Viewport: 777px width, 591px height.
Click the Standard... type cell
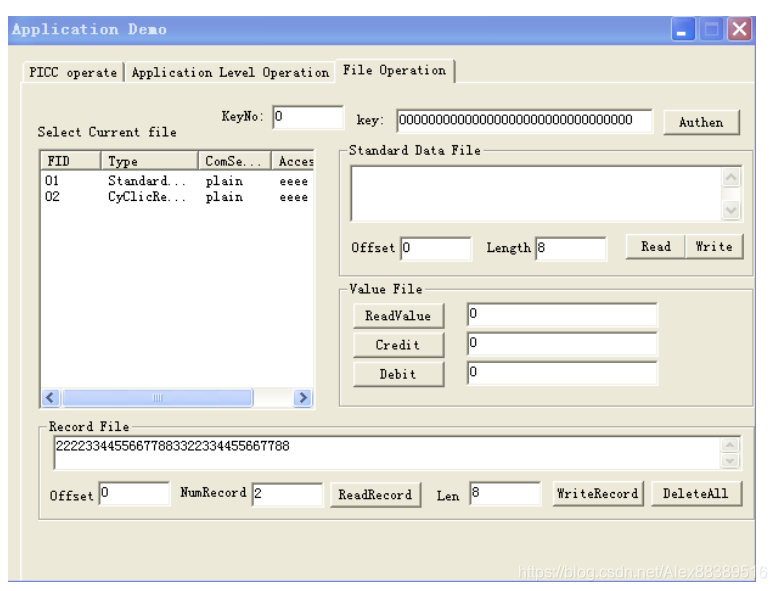coord(147,181)
